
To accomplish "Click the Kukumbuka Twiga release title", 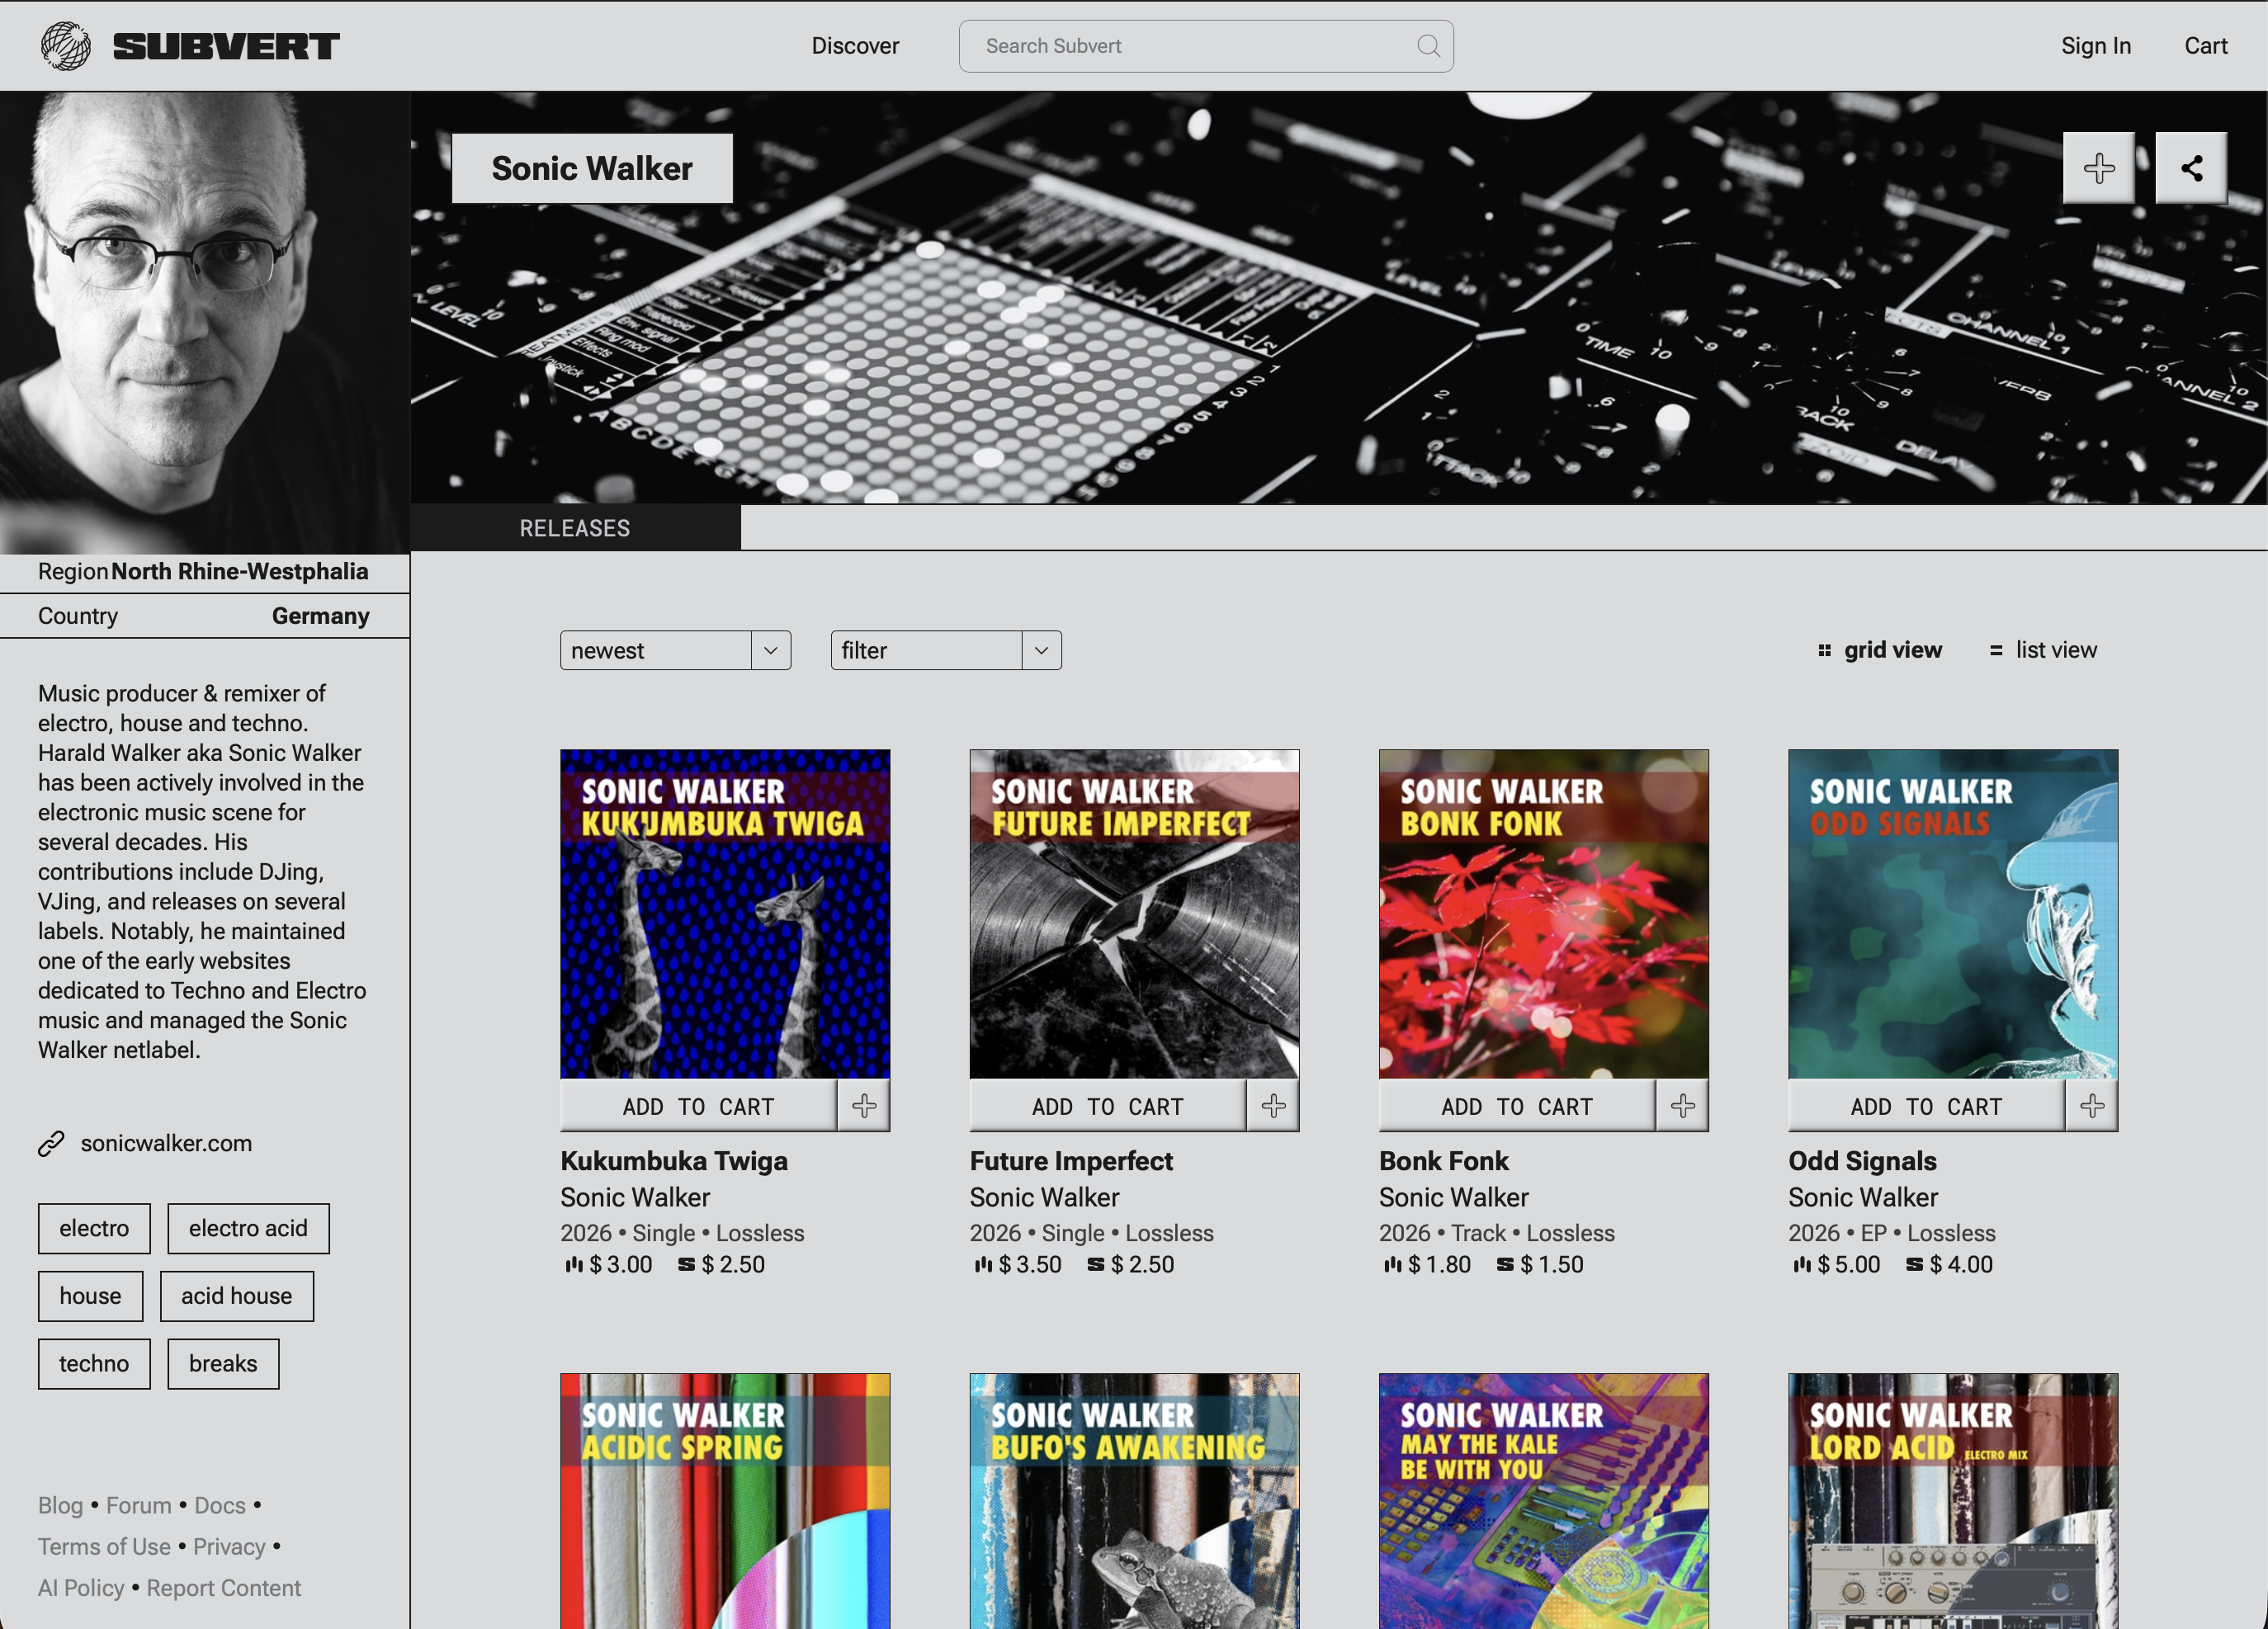I will (674, 1161).
